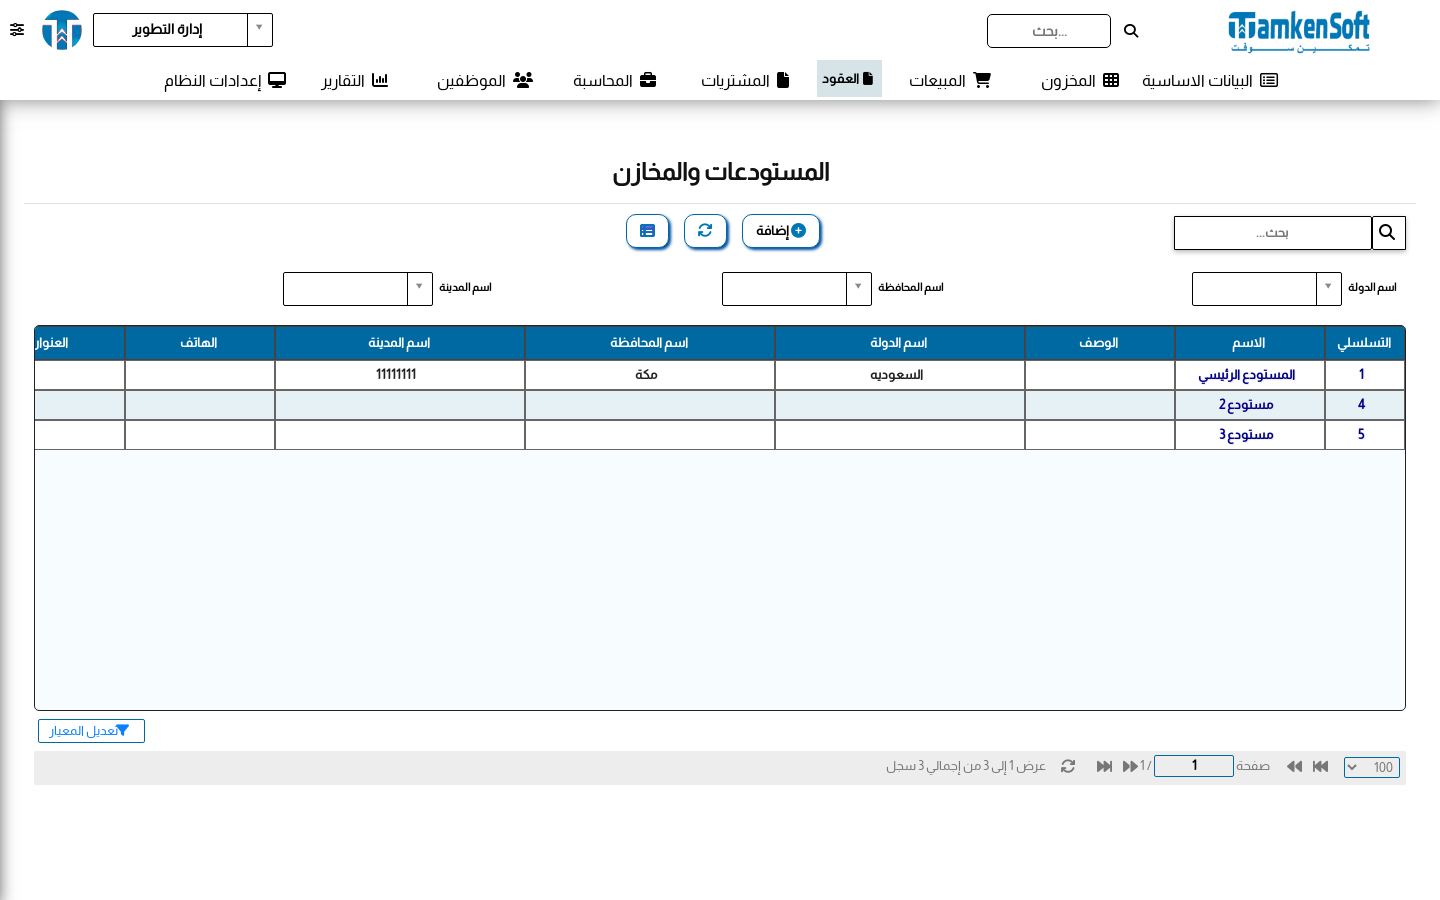Screen dimensions: 1440x900
Task: Click the header بحث search field
Action: click(x=1049, y=31)
